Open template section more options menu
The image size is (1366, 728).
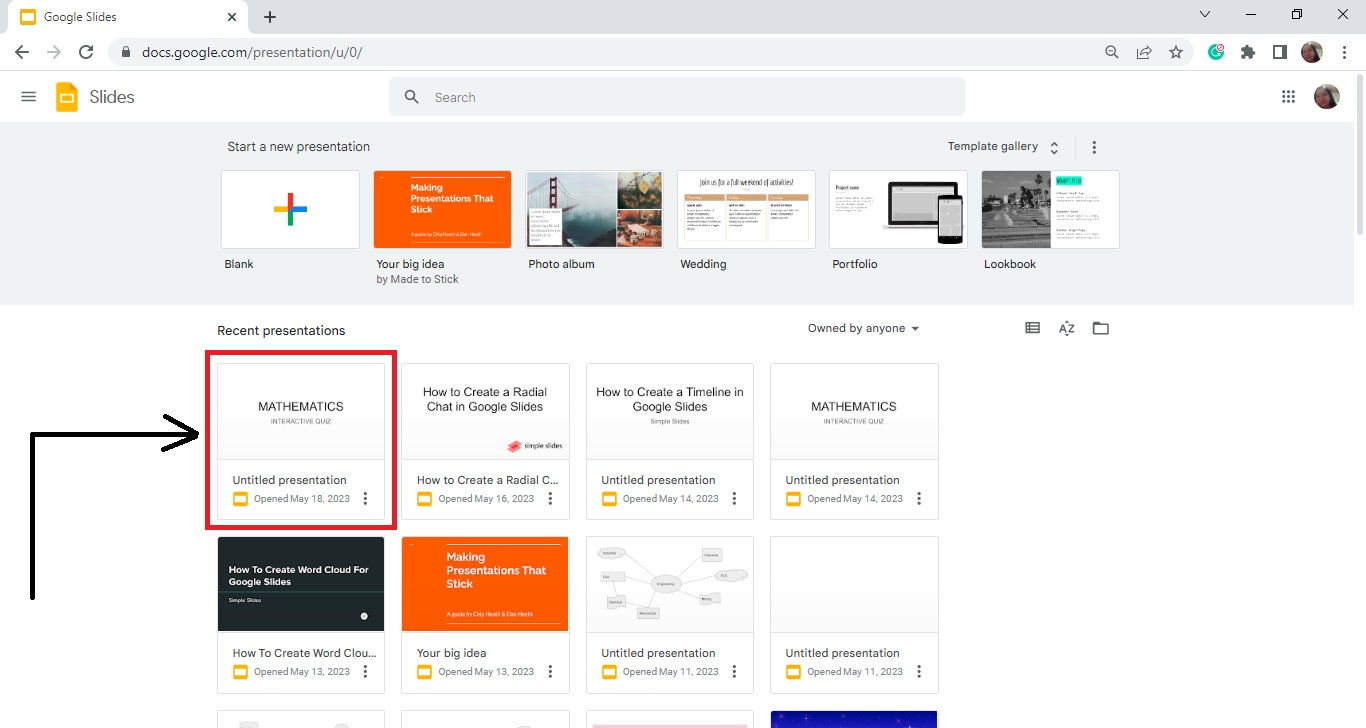tap(1094, 147)
